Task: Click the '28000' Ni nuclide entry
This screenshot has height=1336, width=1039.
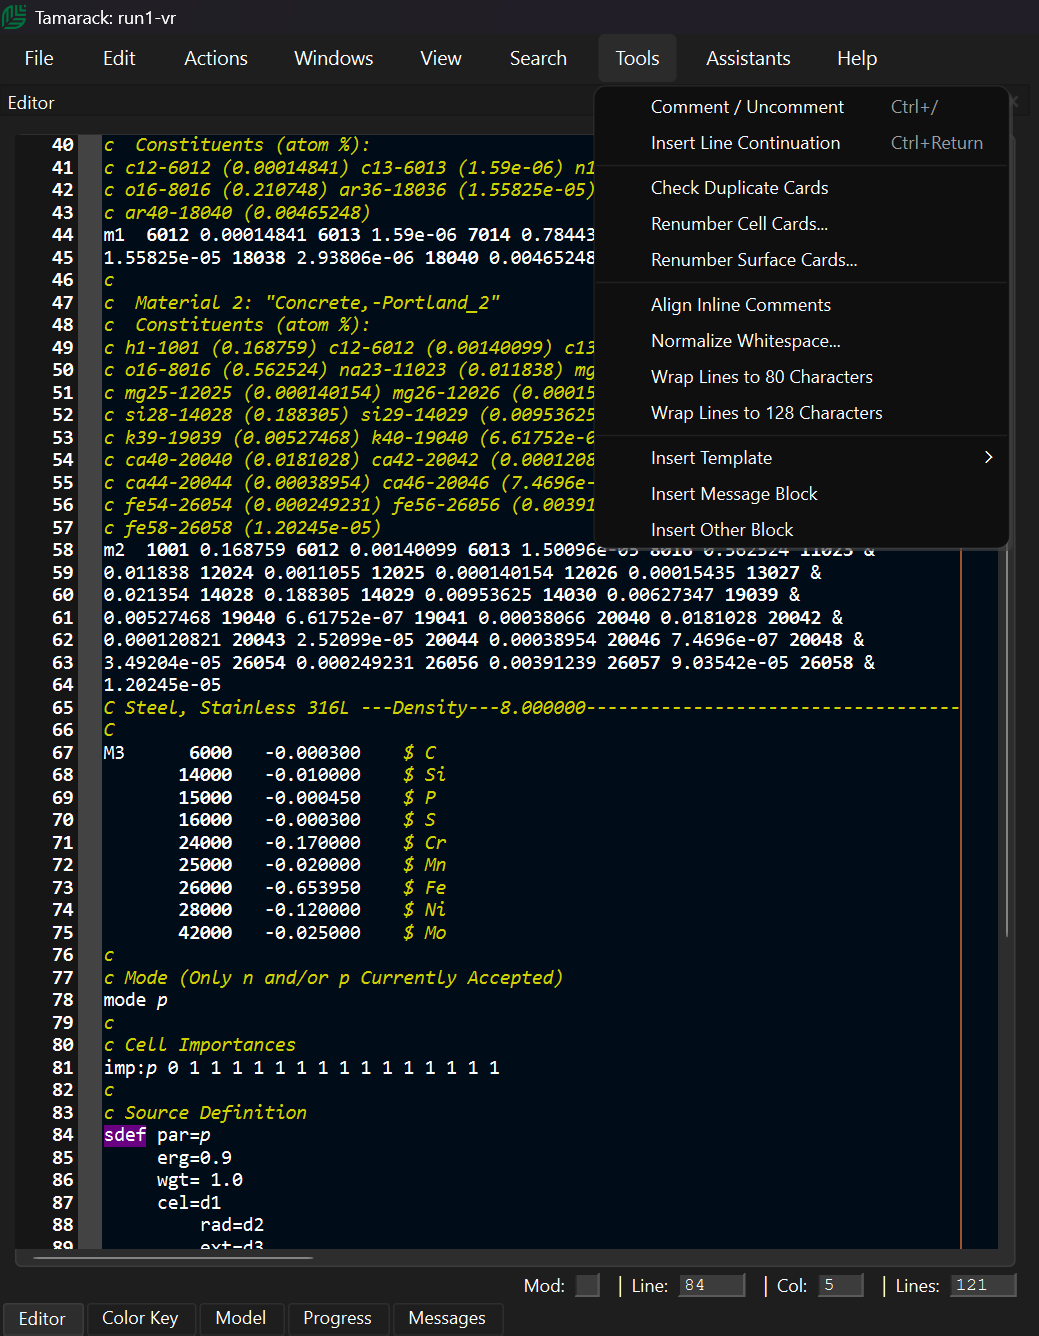Action: (x=205, y=910)
